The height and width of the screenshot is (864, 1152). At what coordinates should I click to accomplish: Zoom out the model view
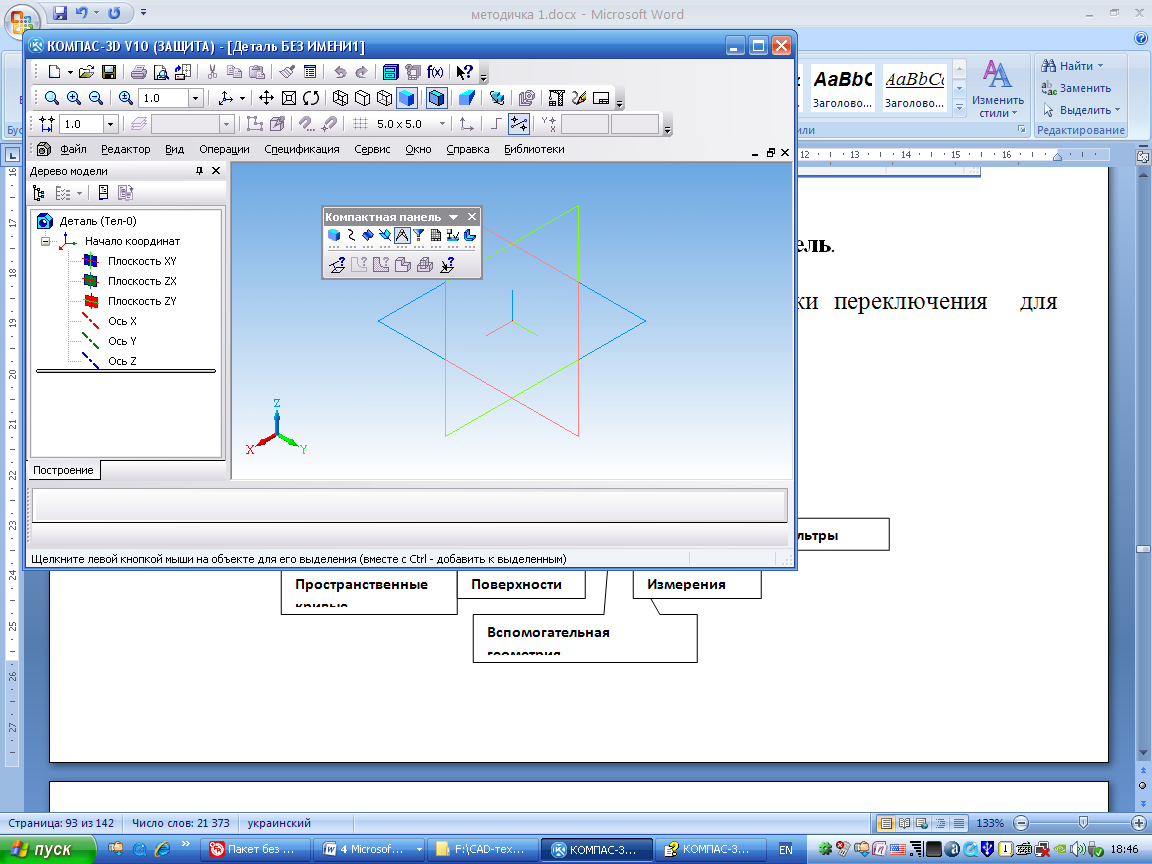96,98
